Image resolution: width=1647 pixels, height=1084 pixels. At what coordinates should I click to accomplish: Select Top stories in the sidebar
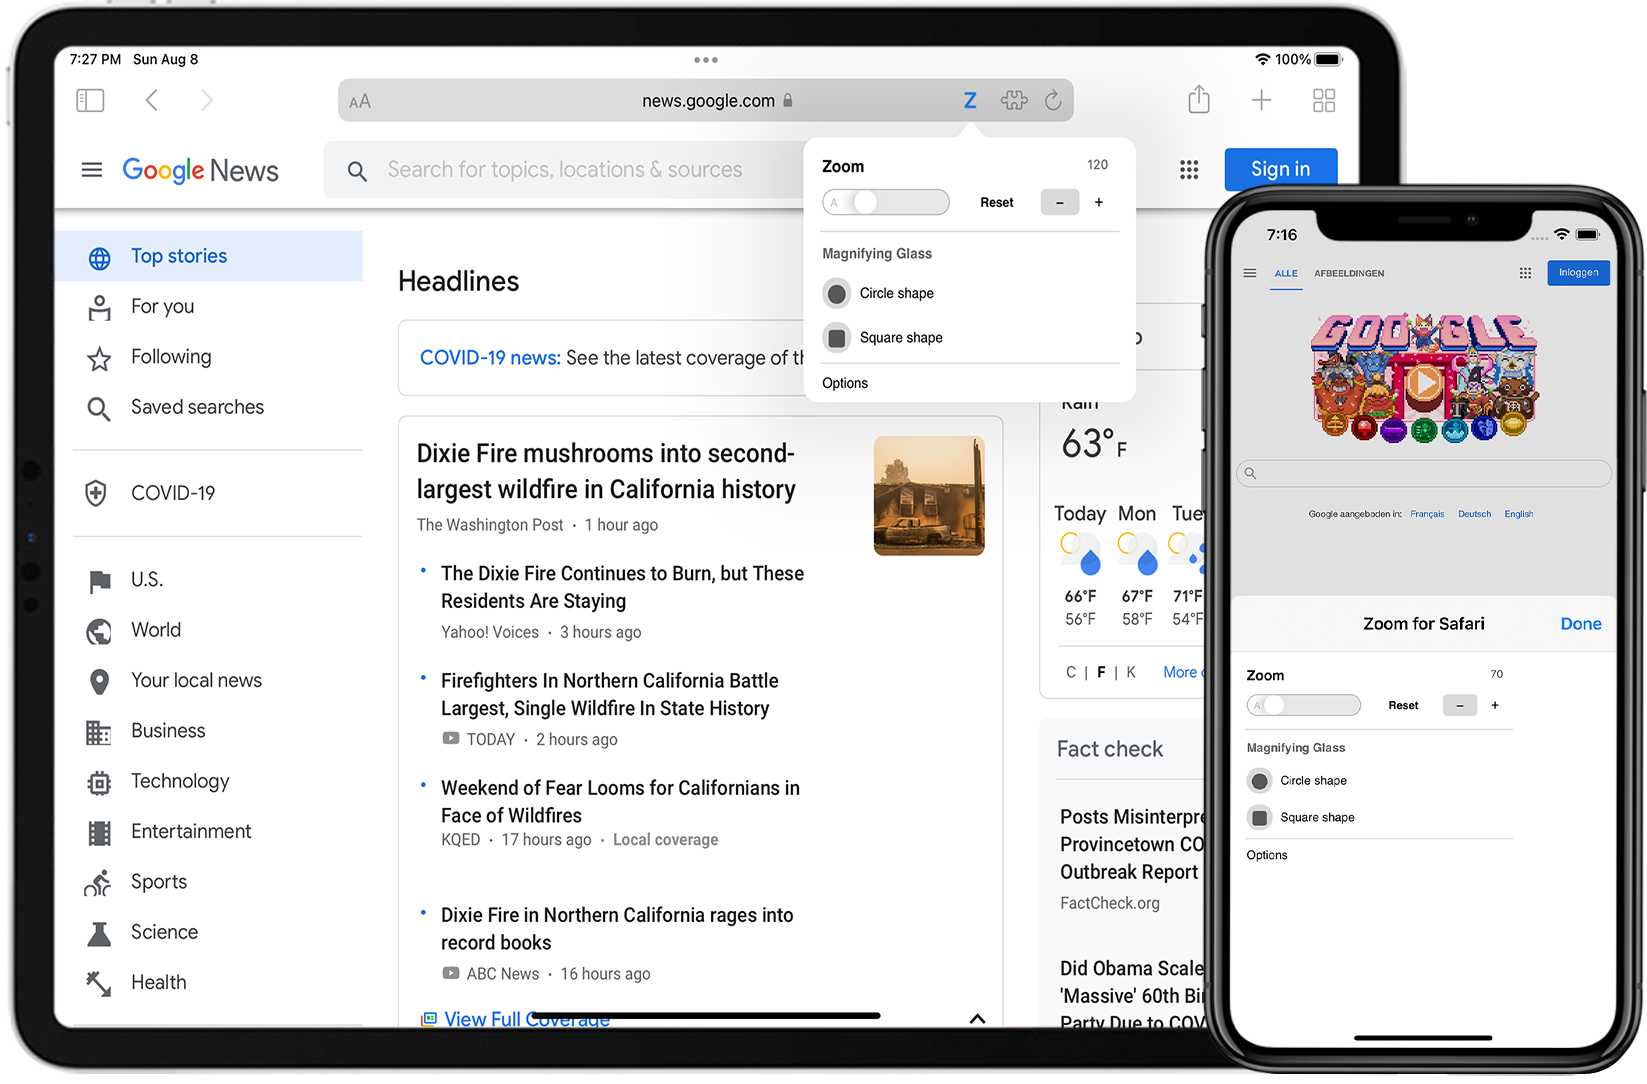point(178,256)
